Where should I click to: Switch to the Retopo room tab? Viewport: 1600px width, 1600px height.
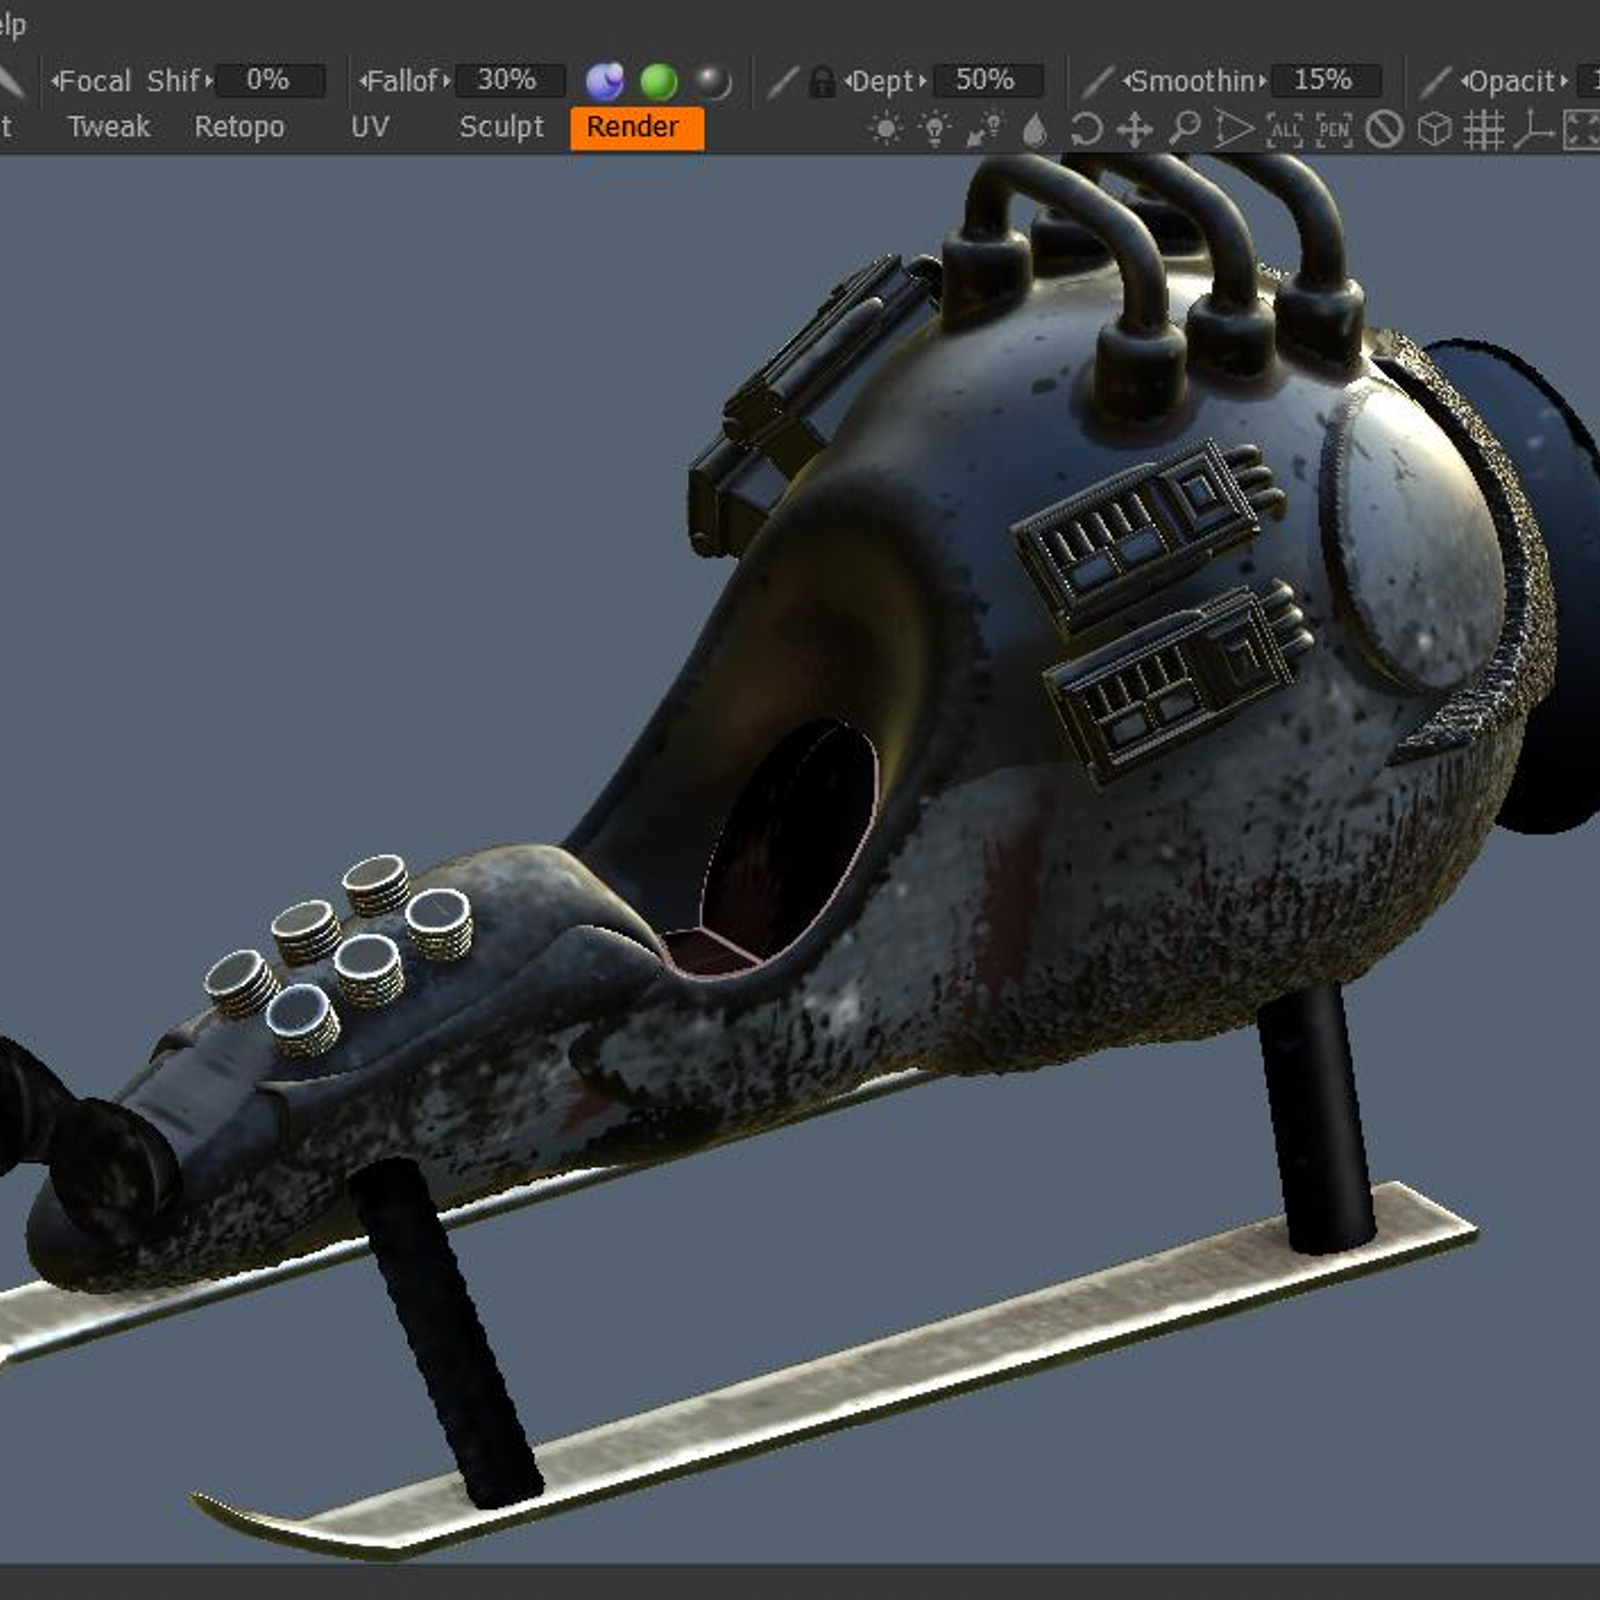pos(239,127)
